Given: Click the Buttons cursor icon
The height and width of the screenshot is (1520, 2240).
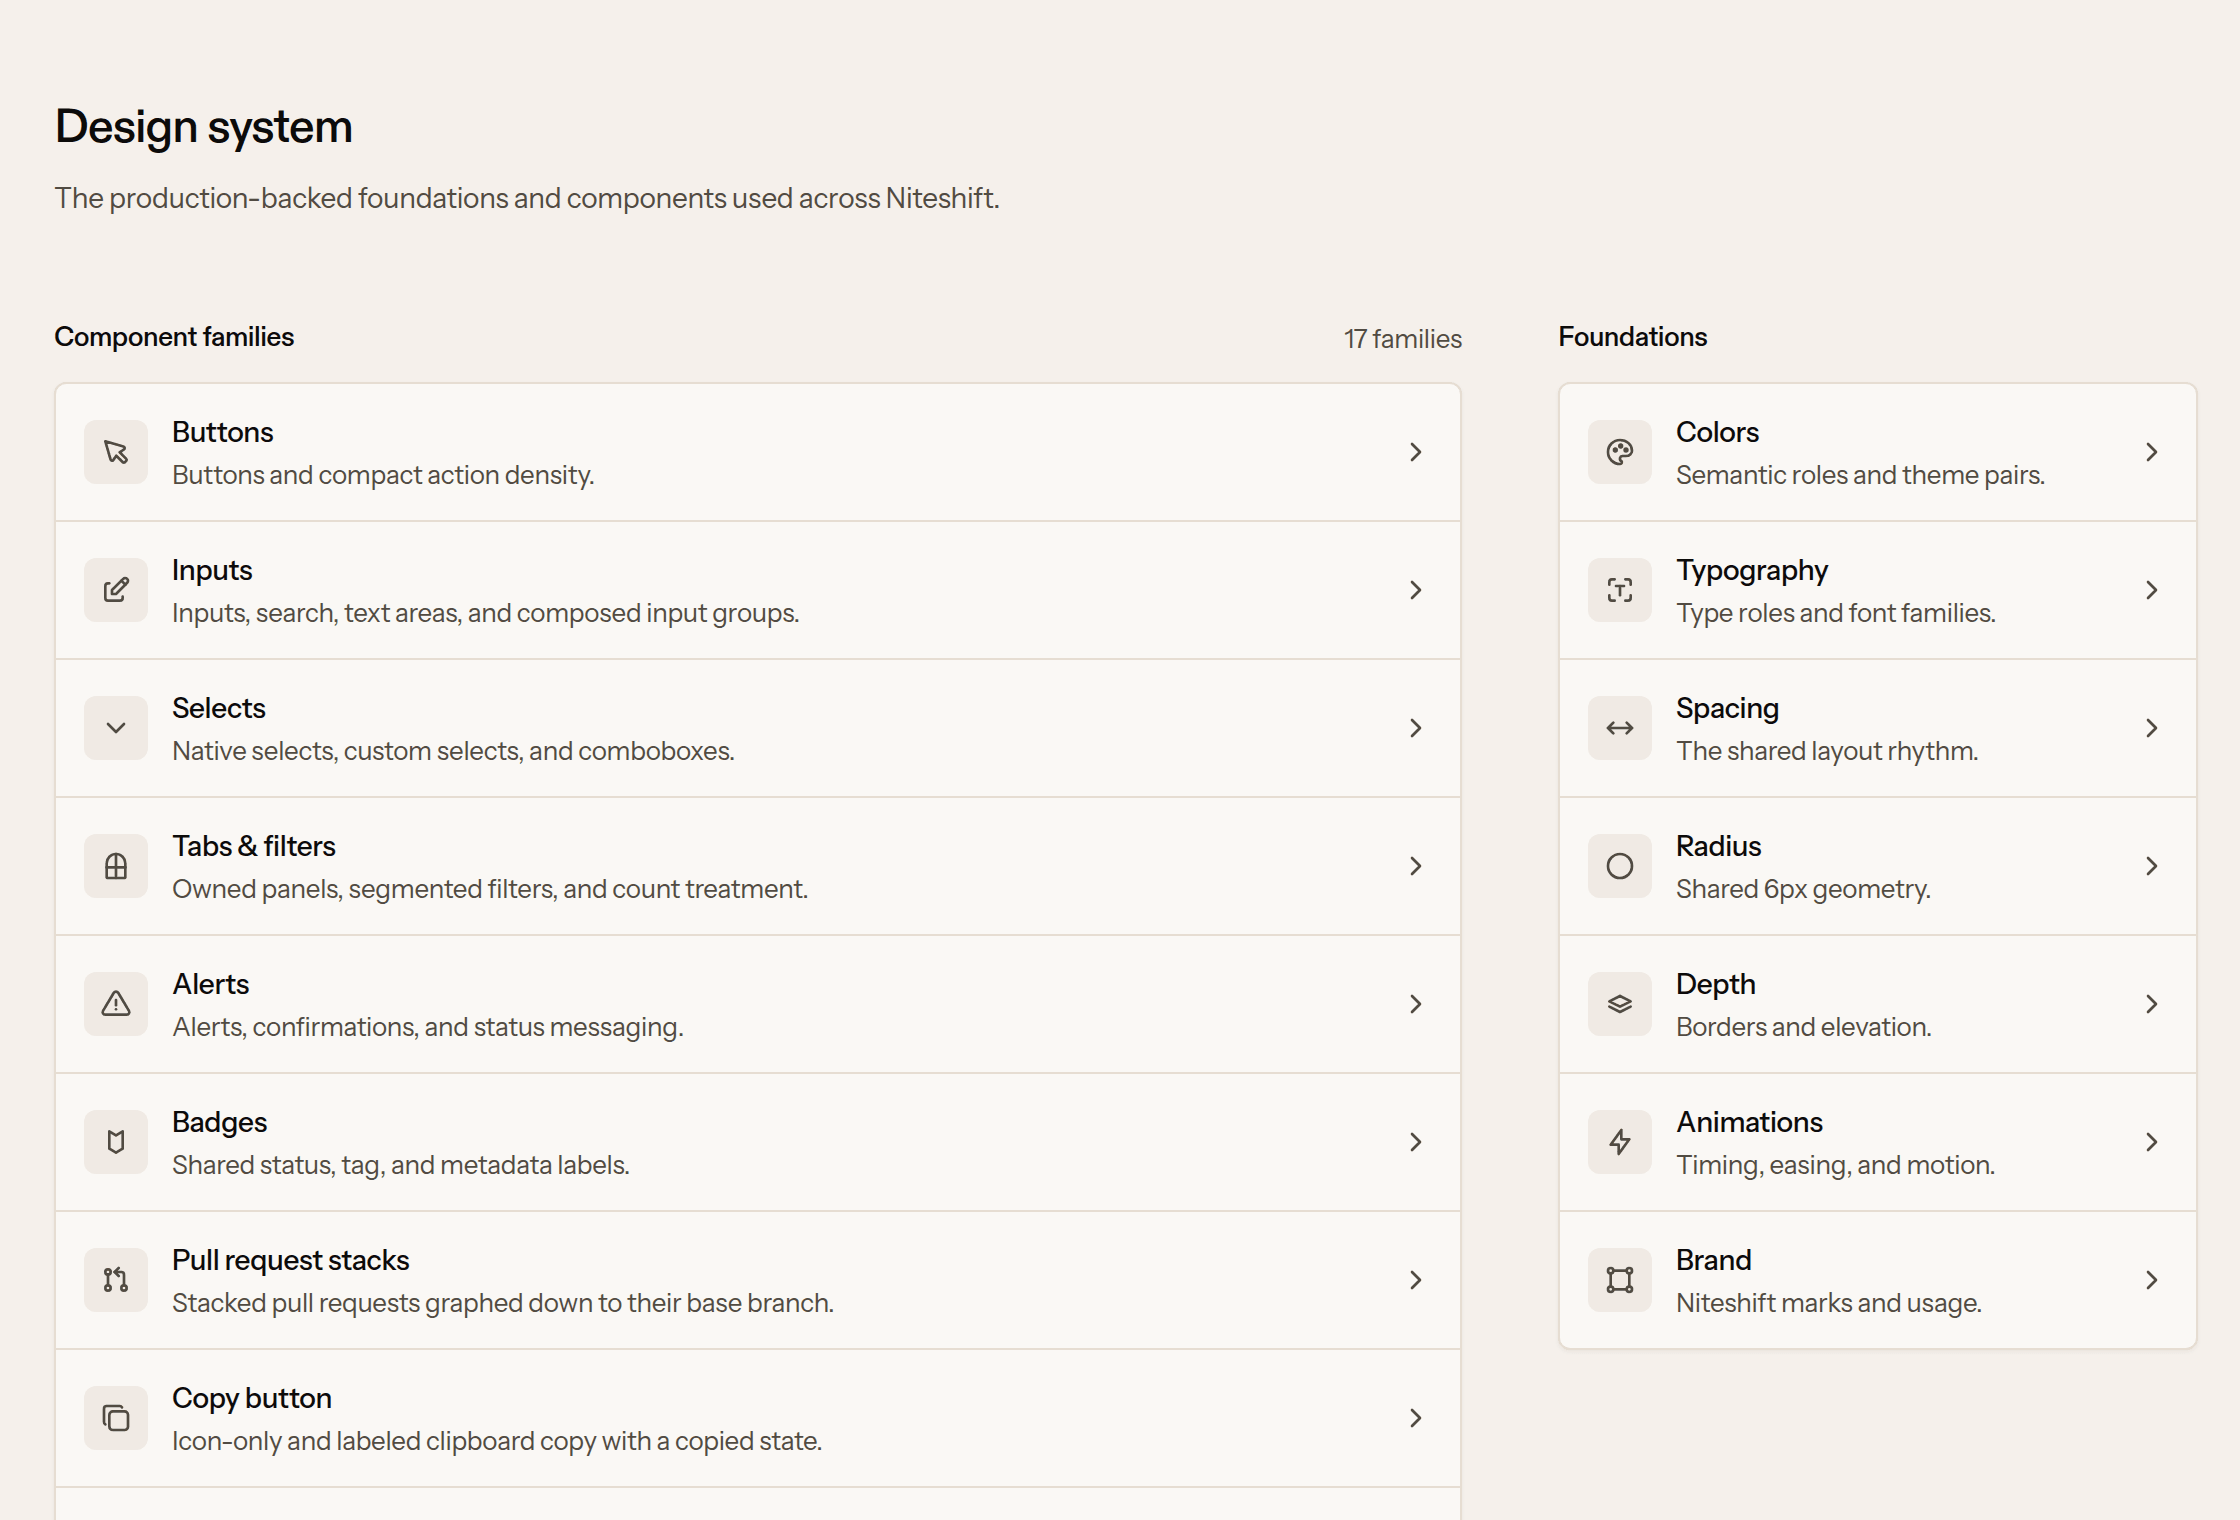Looking at the screenshot, I should [116, 452].
